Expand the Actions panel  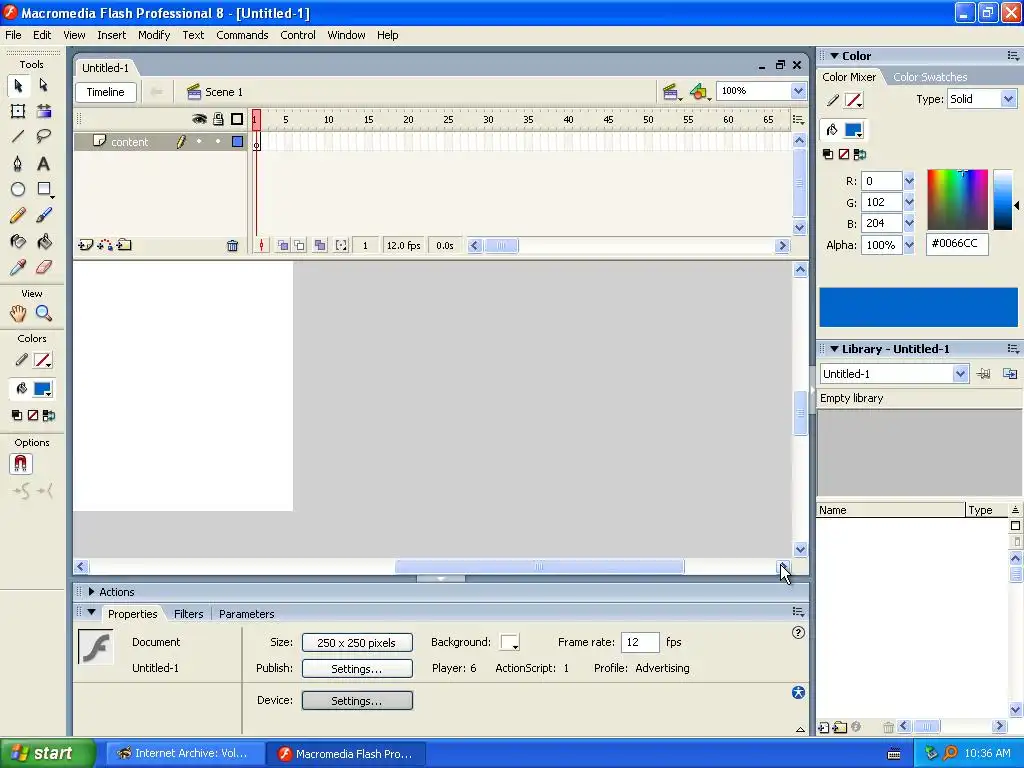click(x=91, y=592)
